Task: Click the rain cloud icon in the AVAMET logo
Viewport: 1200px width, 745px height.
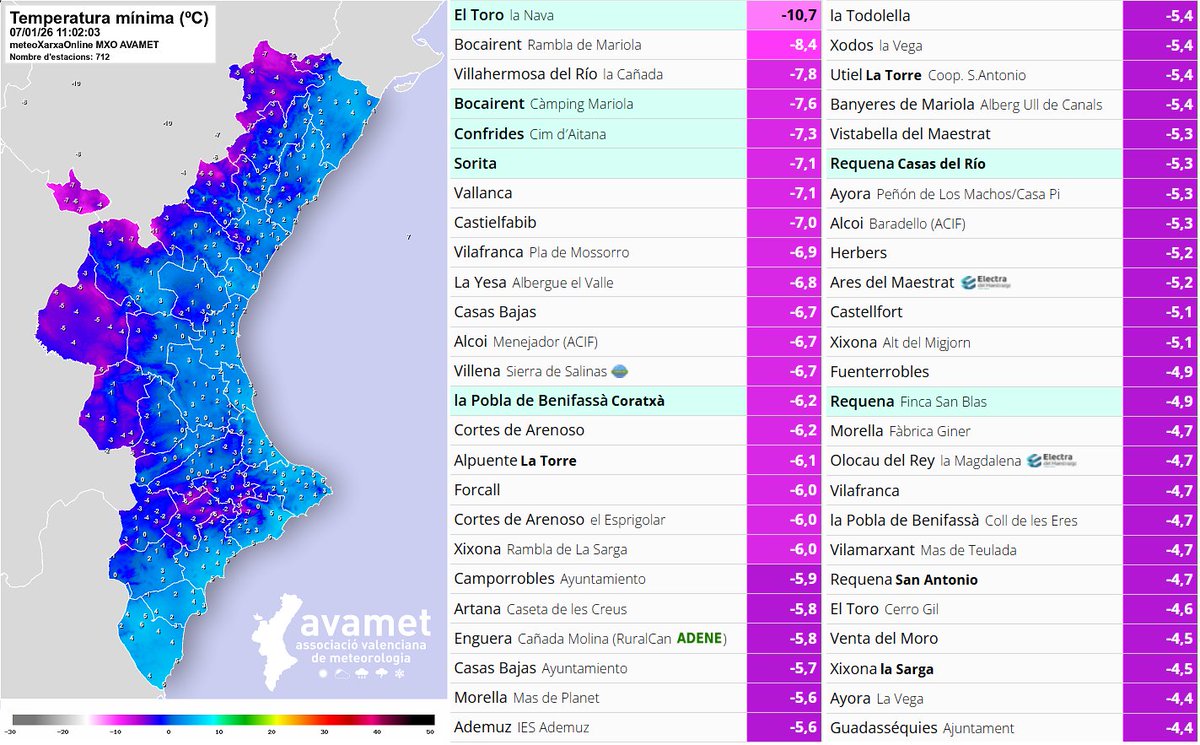Action: [x=361, y=673]
